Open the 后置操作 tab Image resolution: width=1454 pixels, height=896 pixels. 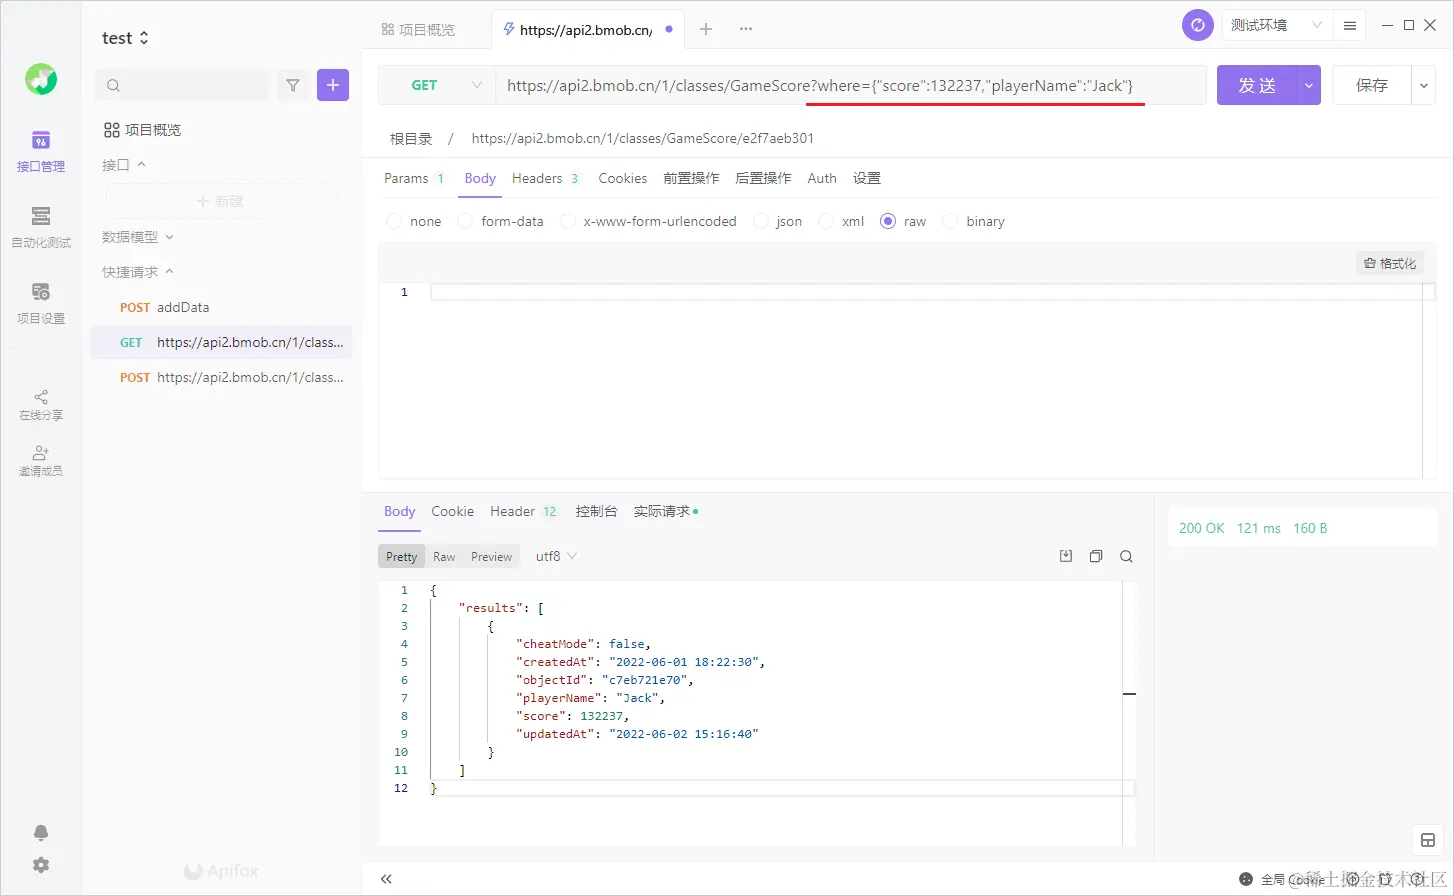(x=763, y=178)
